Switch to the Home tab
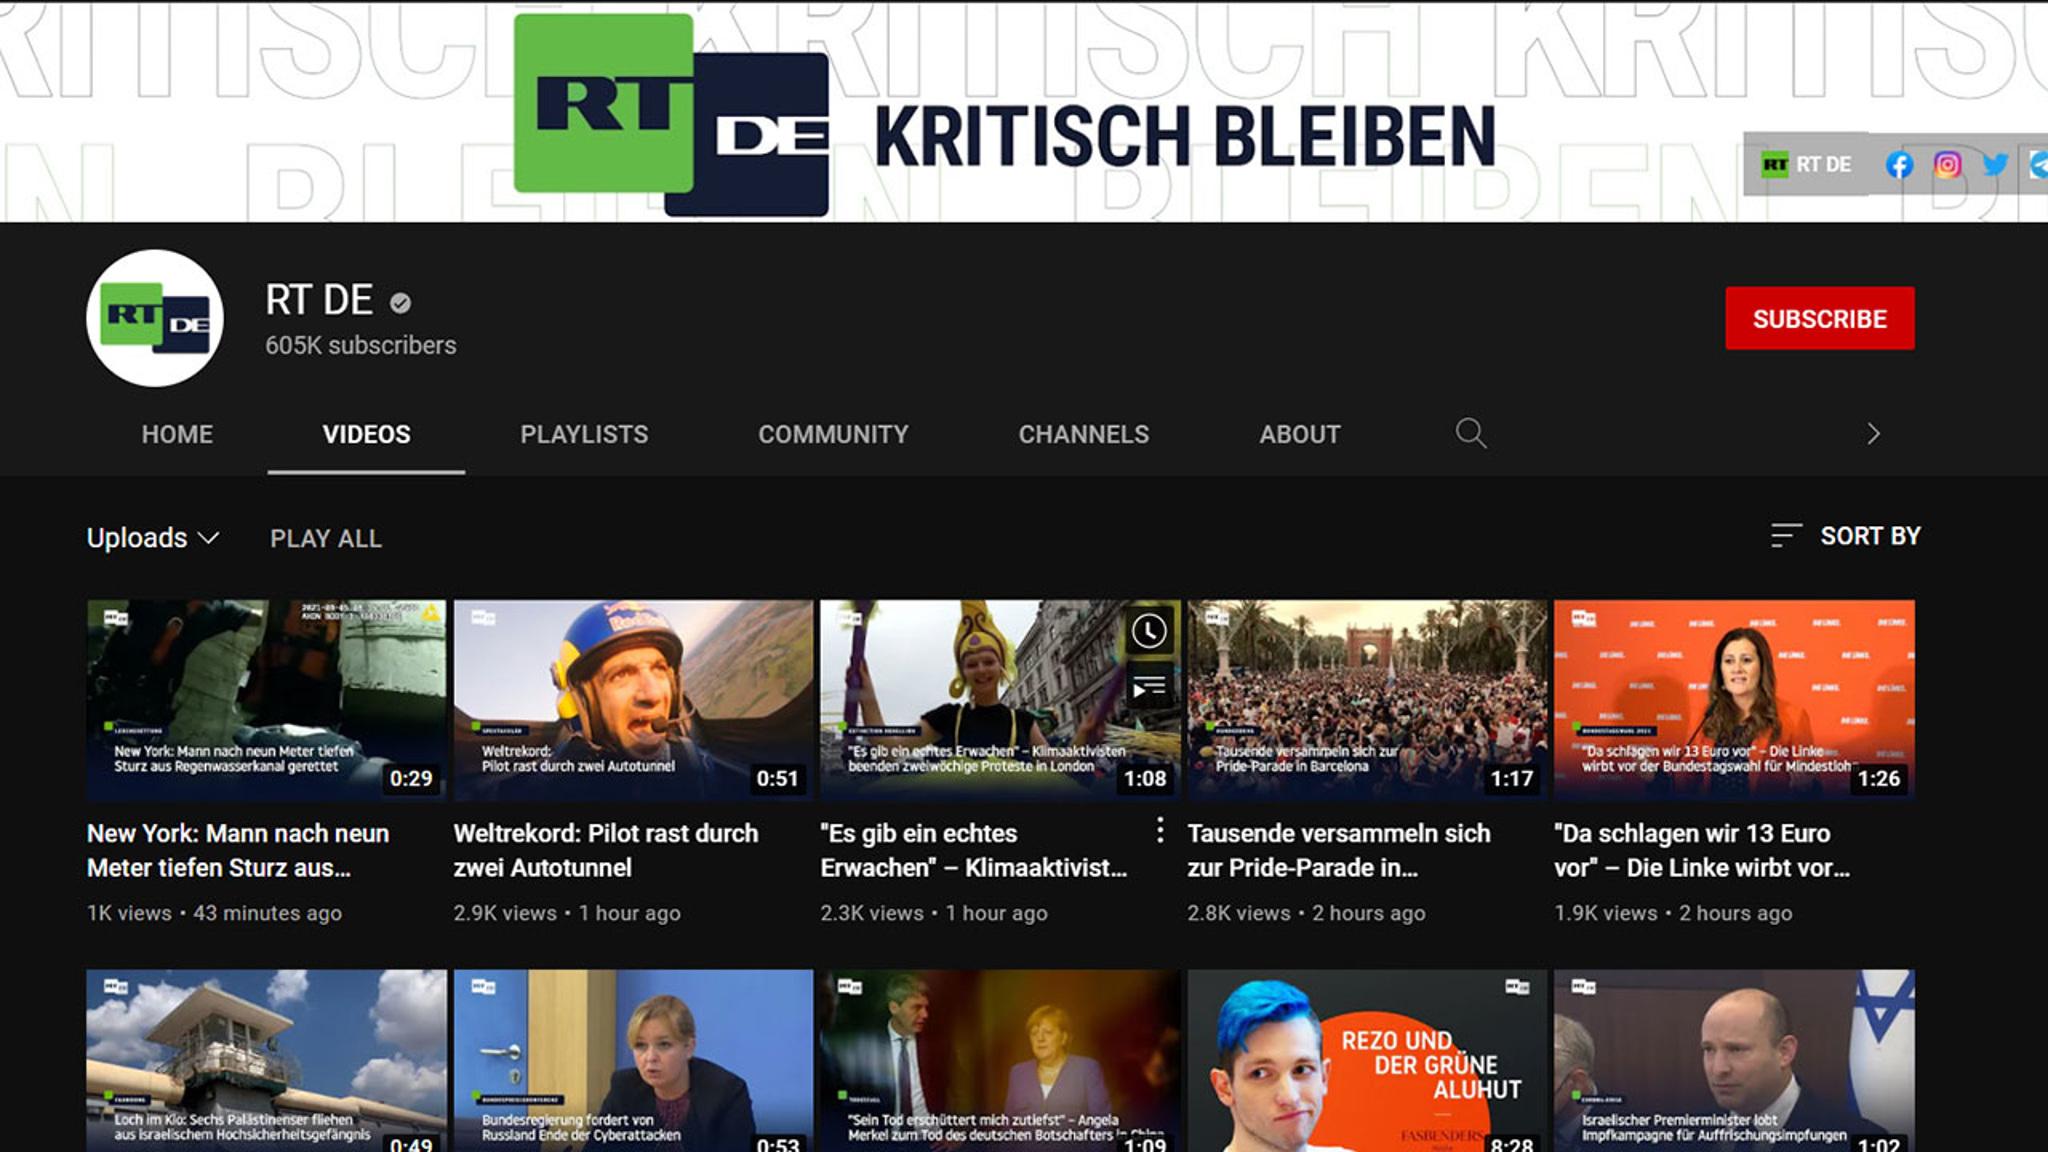2048x1152 pixels. pos(177,434)
